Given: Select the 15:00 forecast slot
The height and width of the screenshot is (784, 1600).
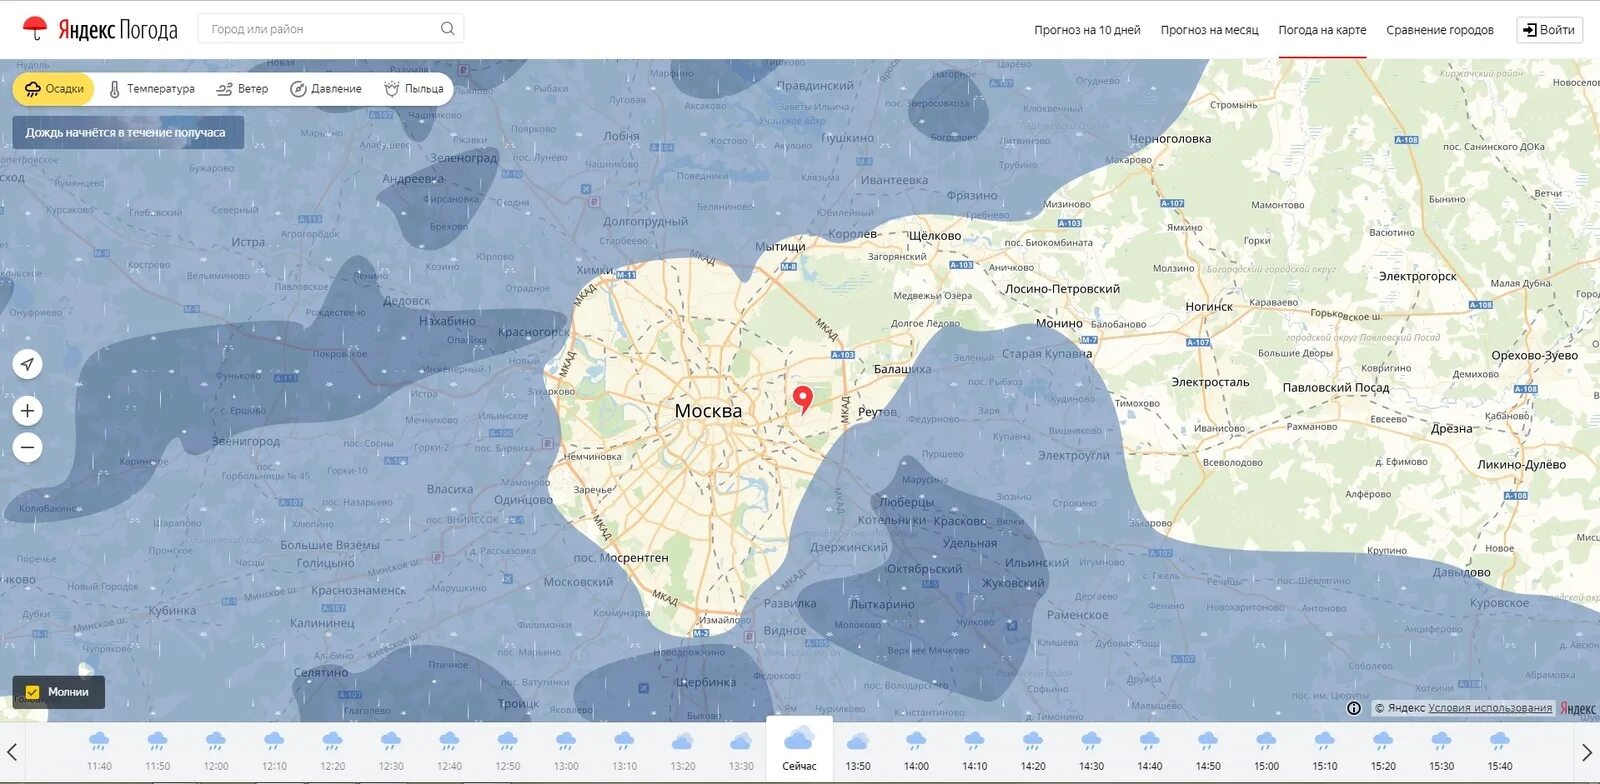Looking at the screenshot, I should click(1266, 752).
